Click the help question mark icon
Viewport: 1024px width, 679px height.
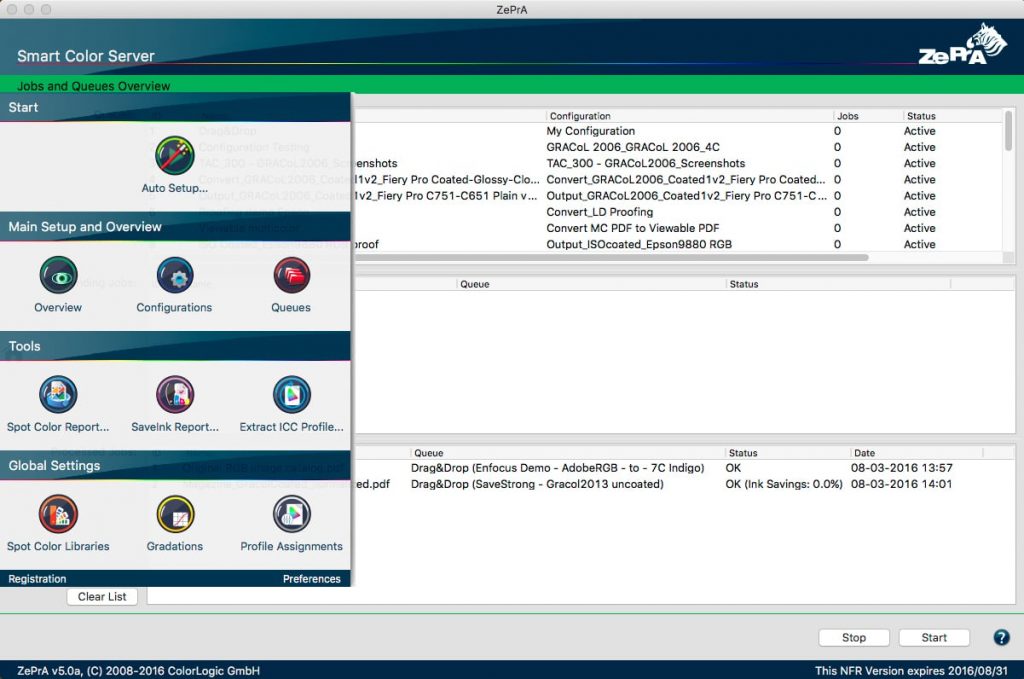pyautogui.click(x=1001, y=637)
